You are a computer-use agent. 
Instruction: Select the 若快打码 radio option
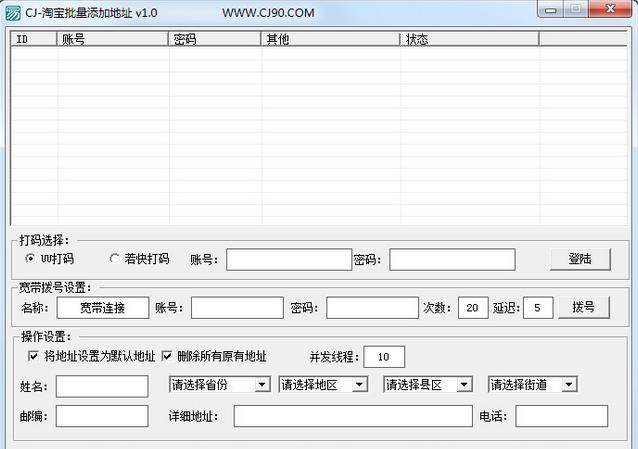(x=114, y=259)
